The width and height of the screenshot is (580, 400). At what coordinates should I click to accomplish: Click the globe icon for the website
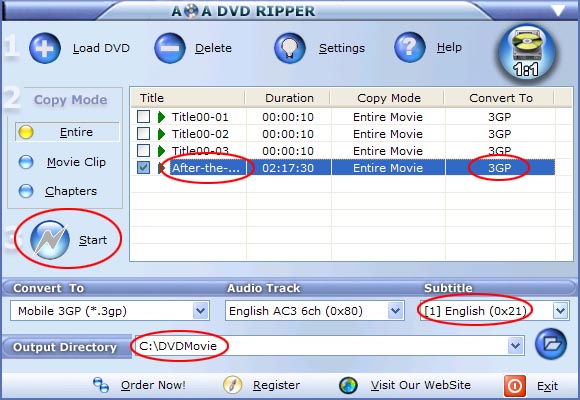pyautogui.click(x=348, y=385)
